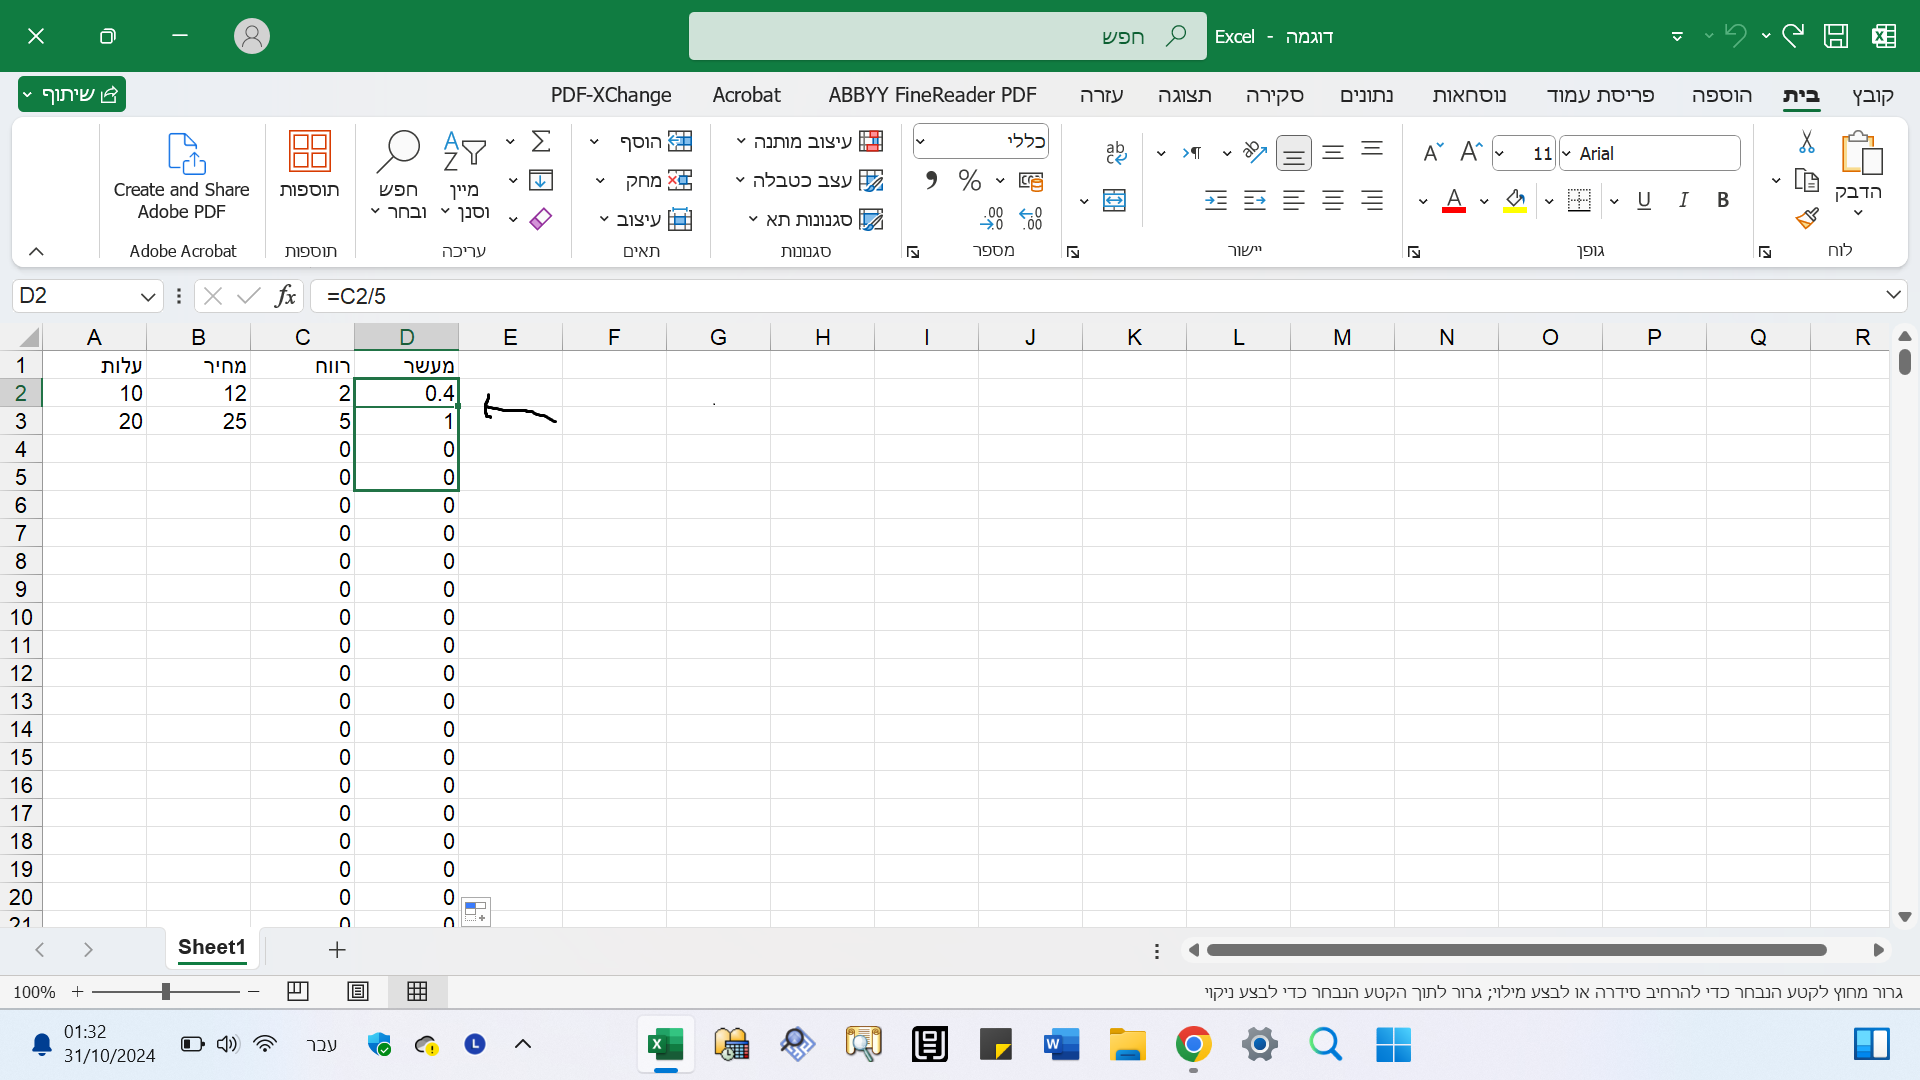Expand Format as Table (עצב כטבלה) dropdown
Viewport: 1920px width, 1080px height.
pos(740,180)
